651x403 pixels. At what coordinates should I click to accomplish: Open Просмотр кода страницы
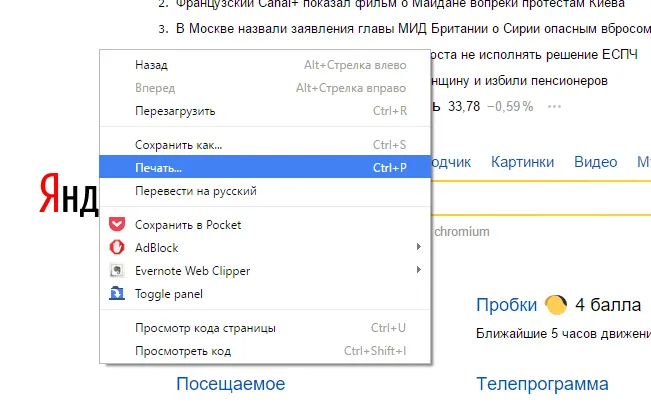265,328
